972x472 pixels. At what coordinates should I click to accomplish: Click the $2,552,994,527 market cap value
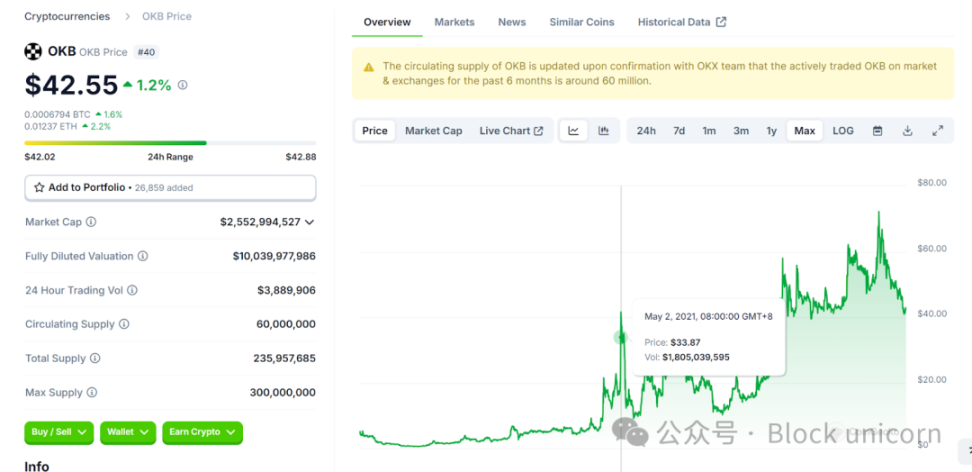(260, 222)
